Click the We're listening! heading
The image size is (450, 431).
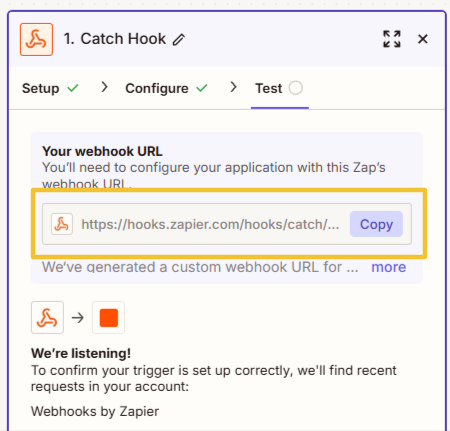pos(81,353)
